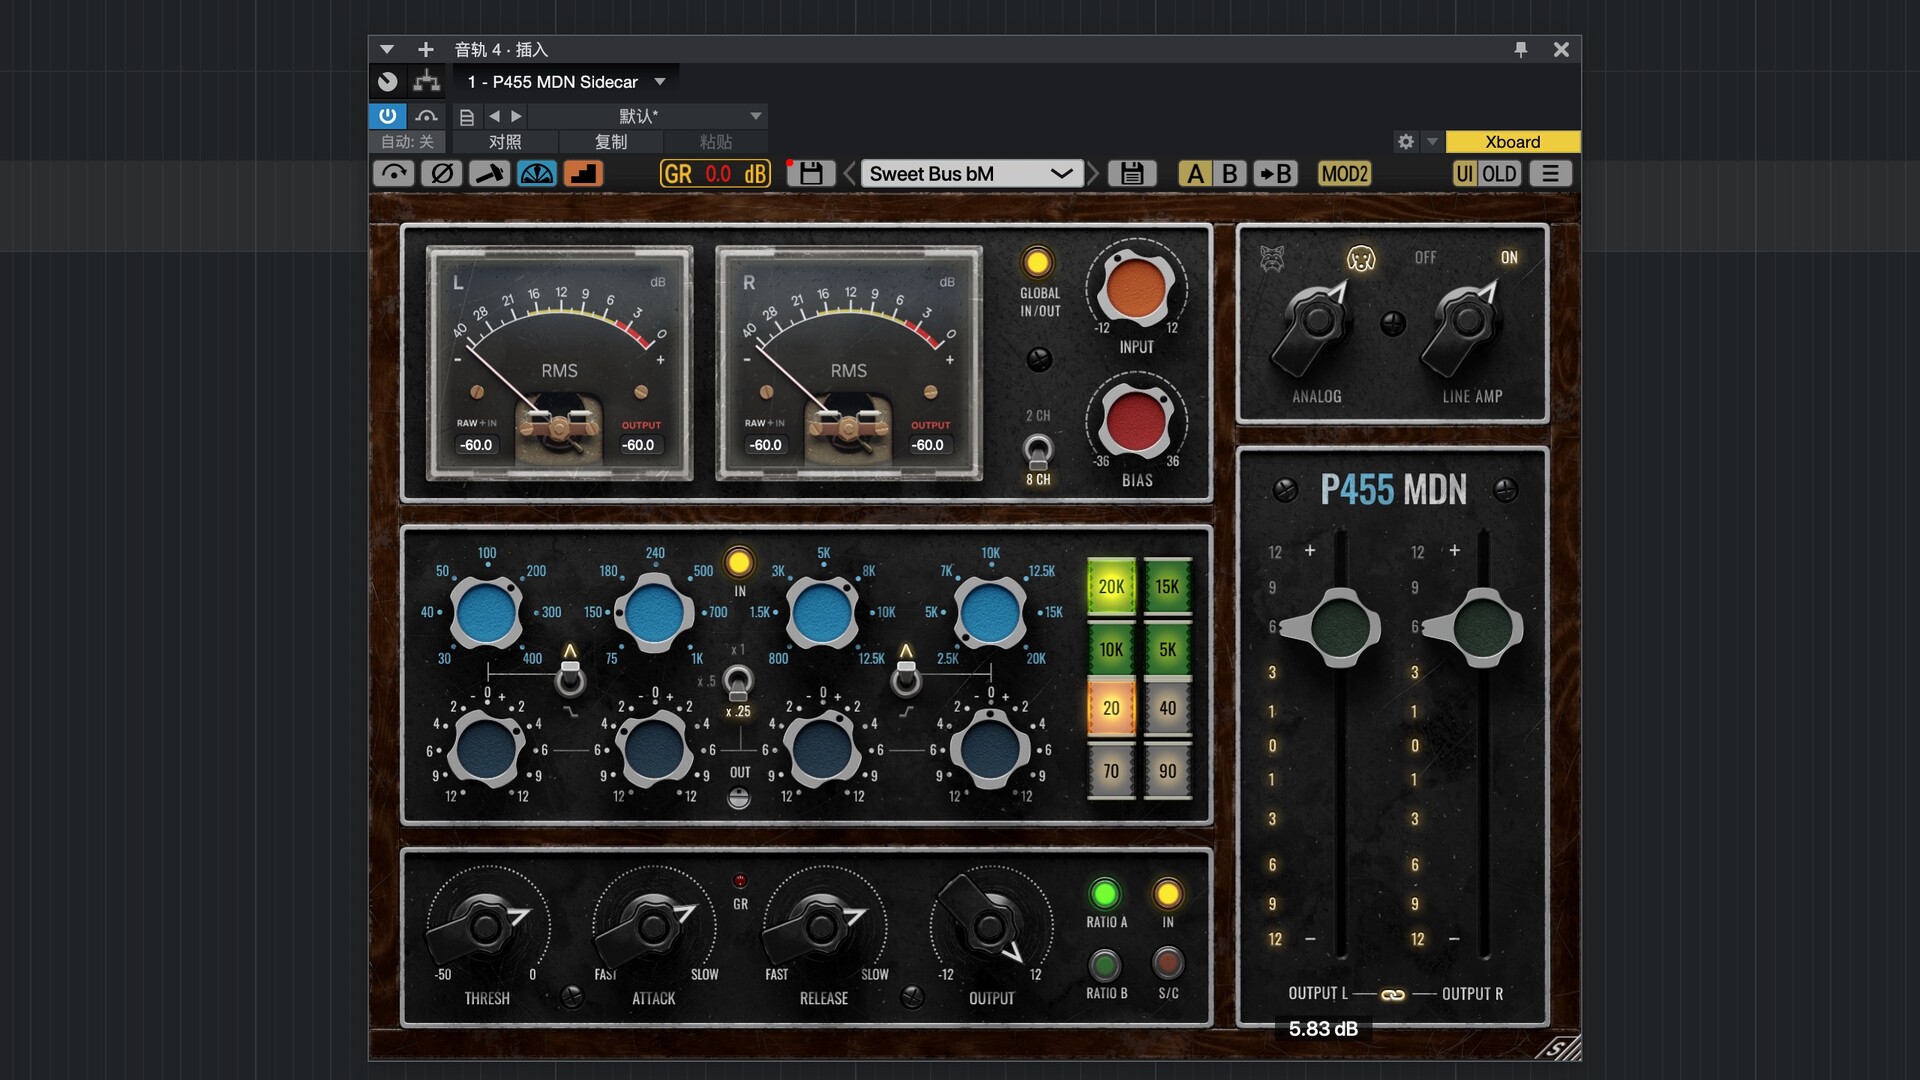
Task: Go to previous preset with left chevron
Action: click(849, 174)
